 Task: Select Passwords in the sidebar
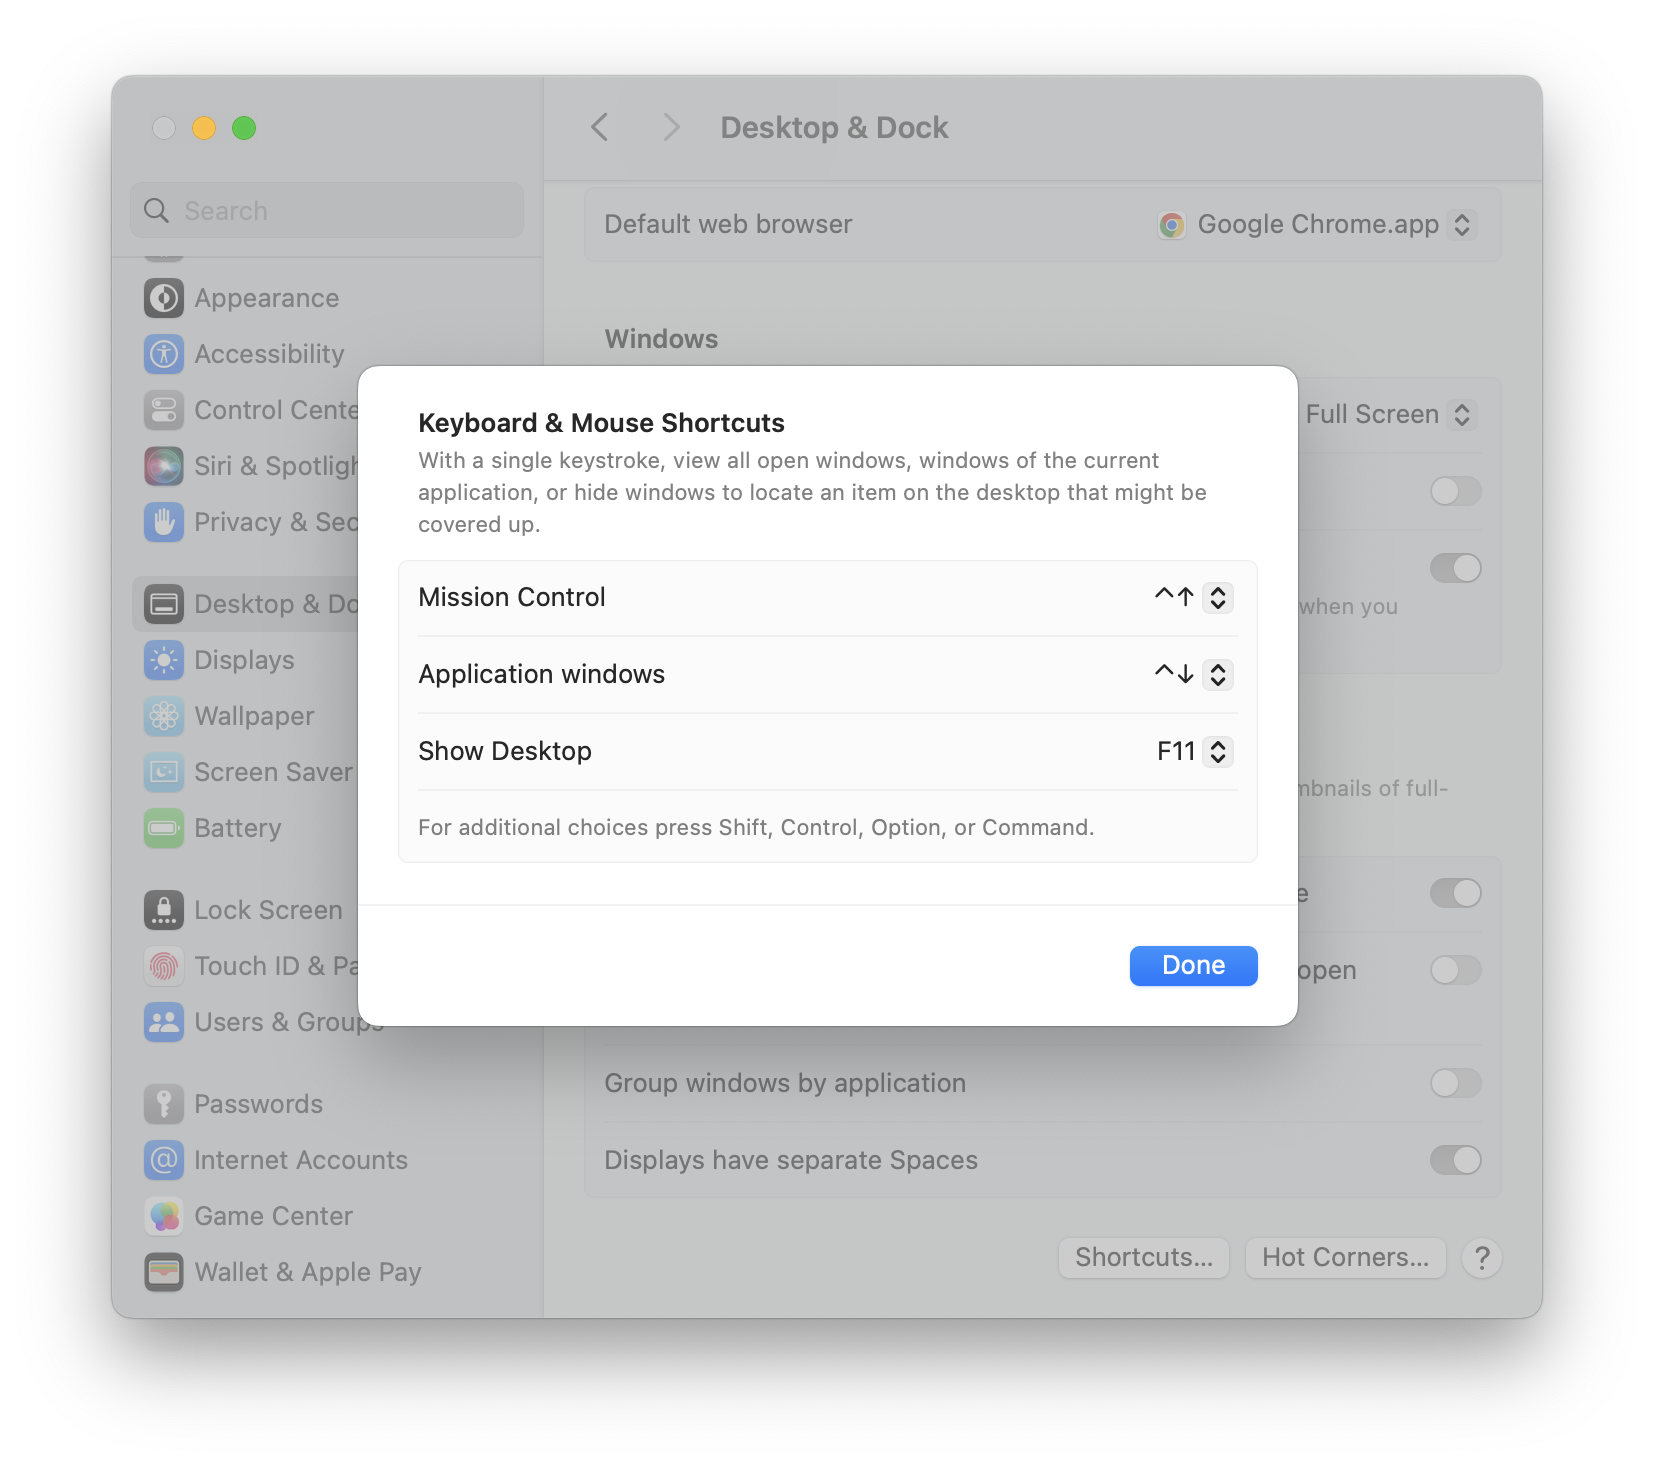[x=259, y=1104]
